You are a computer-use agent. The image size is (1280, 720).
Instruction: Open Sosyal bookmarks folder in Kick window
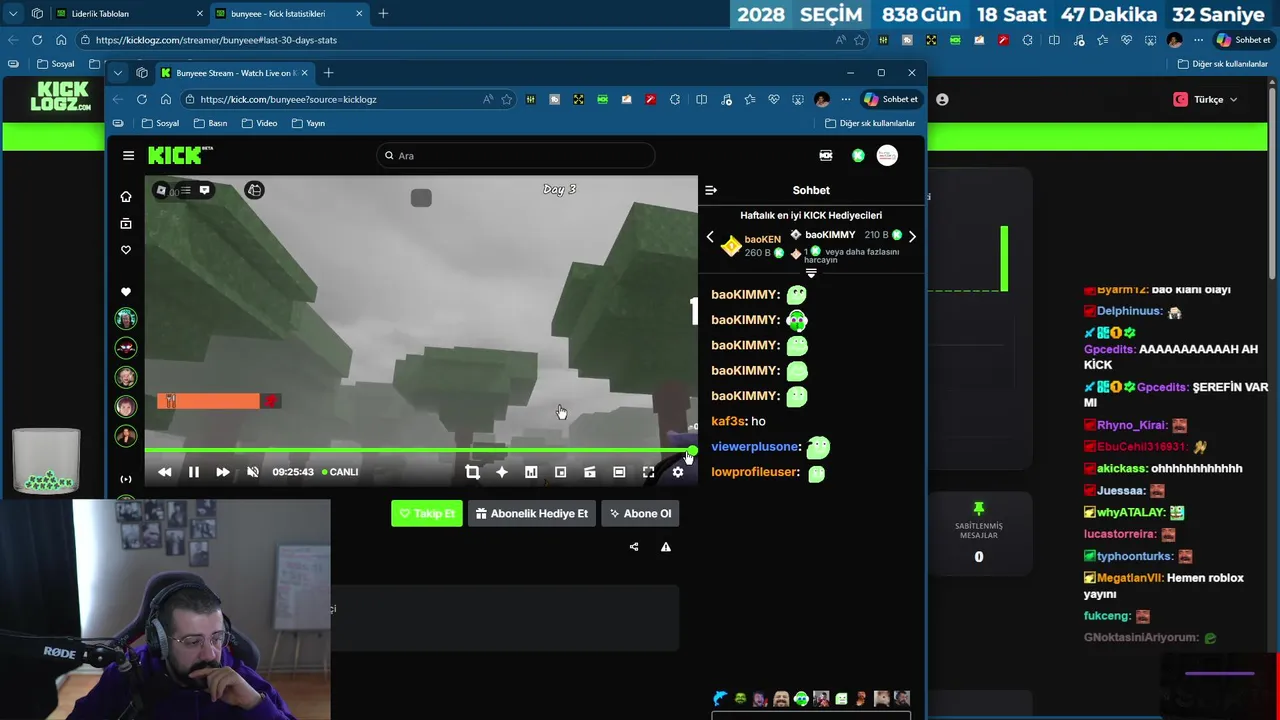click(160, 123)
